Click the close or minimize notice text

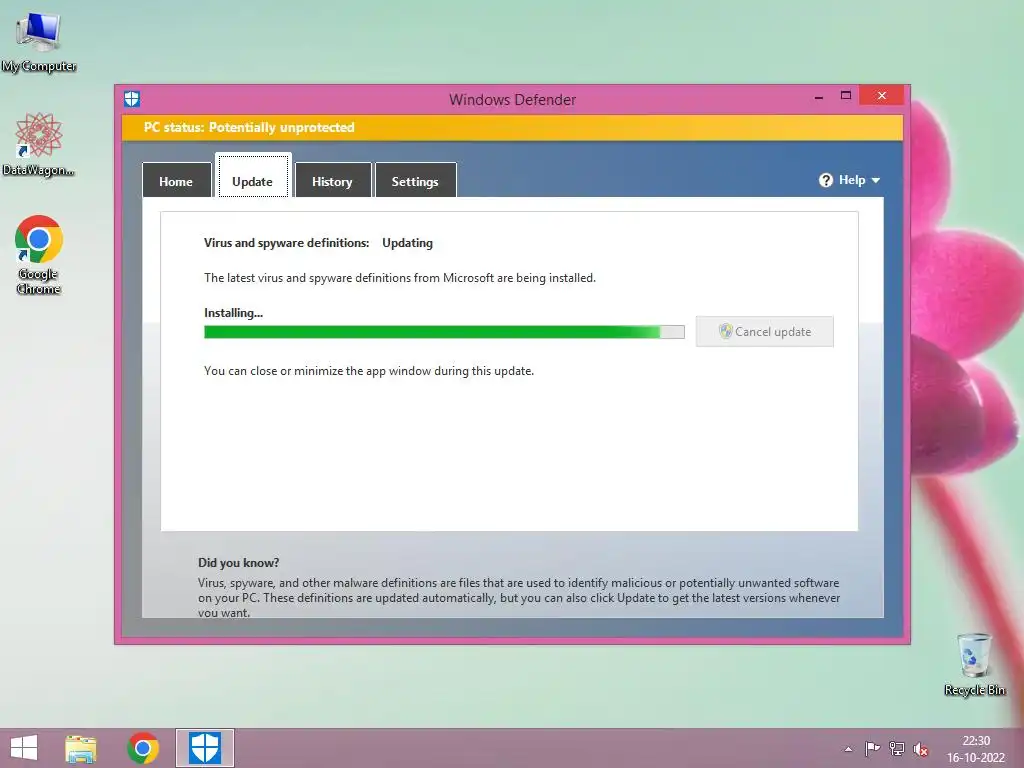369,371
